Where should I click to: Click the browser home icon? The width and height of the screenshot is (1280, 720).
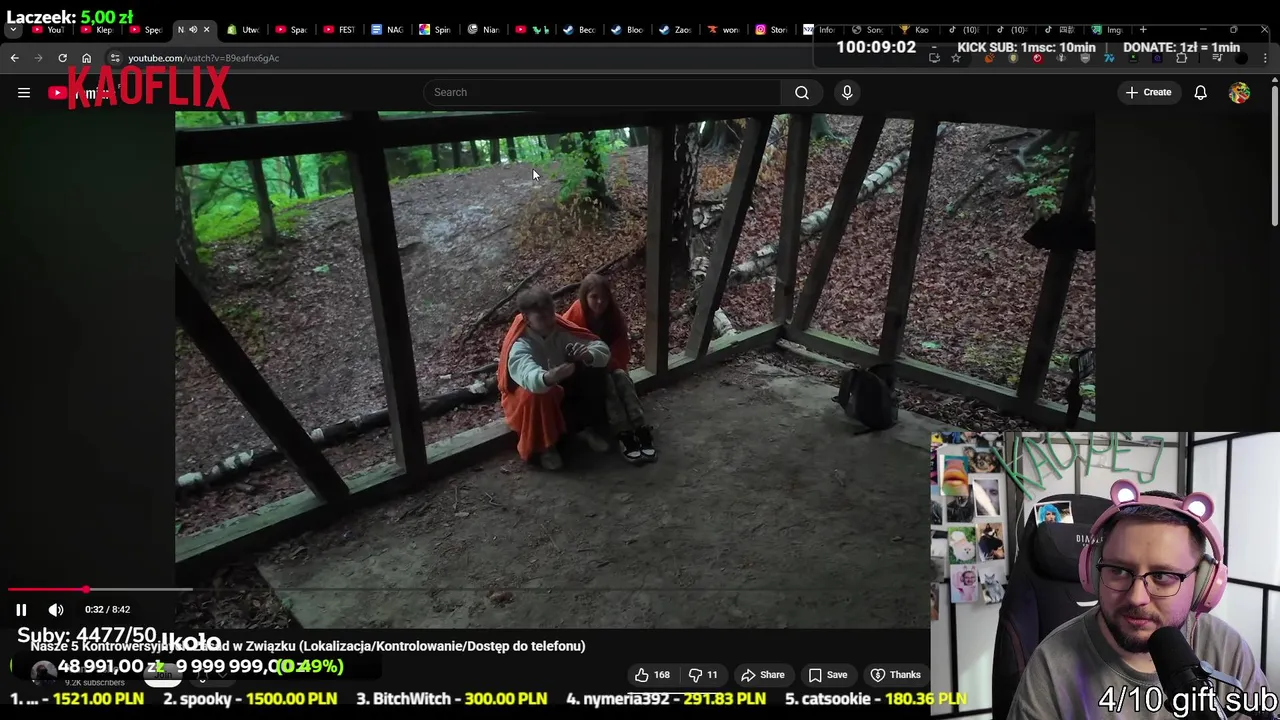[86, 58]
